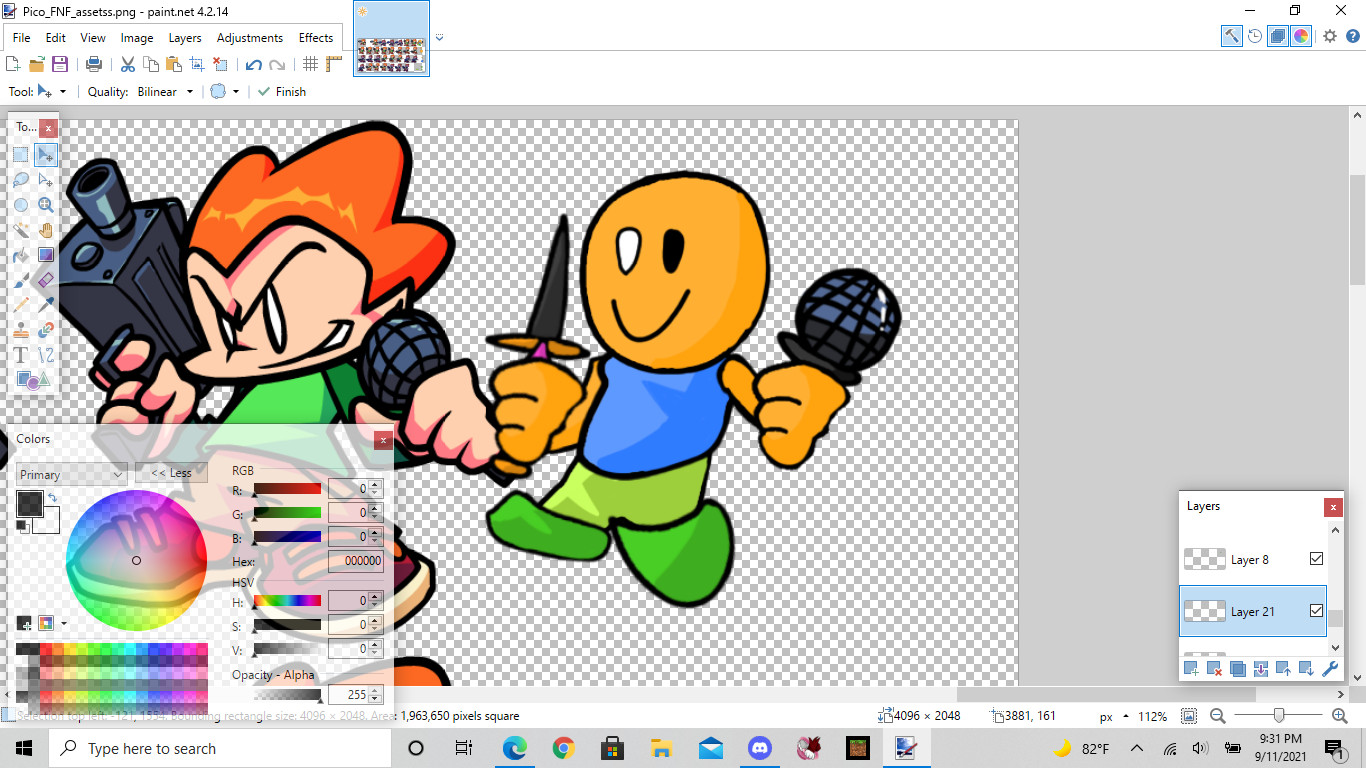Uncheck the Layer 21 visibility checkbox
The image size is (1366, 768).
click(x=1316, y=611)
